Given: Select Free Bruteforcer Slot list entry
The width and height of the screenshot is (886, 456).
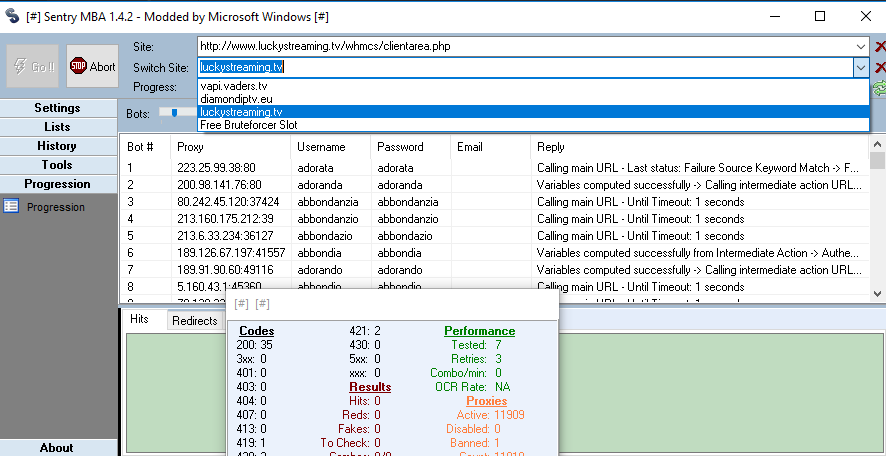Looking at the screenshot, I should coord(249,125).
